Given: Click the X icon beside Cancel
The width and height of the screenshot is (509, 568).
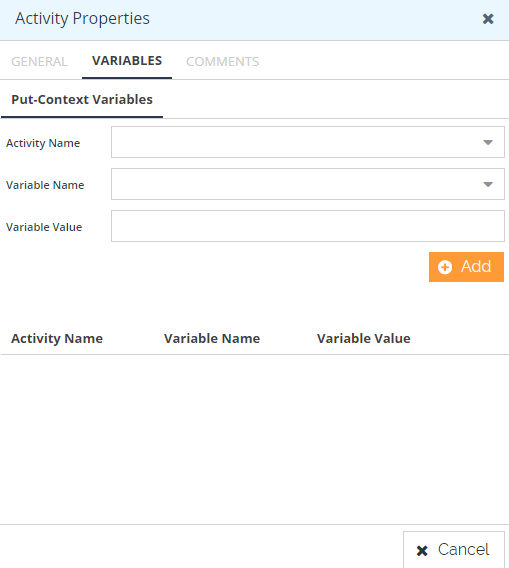Looking at the screenshot, I should (x=422, y=551).
